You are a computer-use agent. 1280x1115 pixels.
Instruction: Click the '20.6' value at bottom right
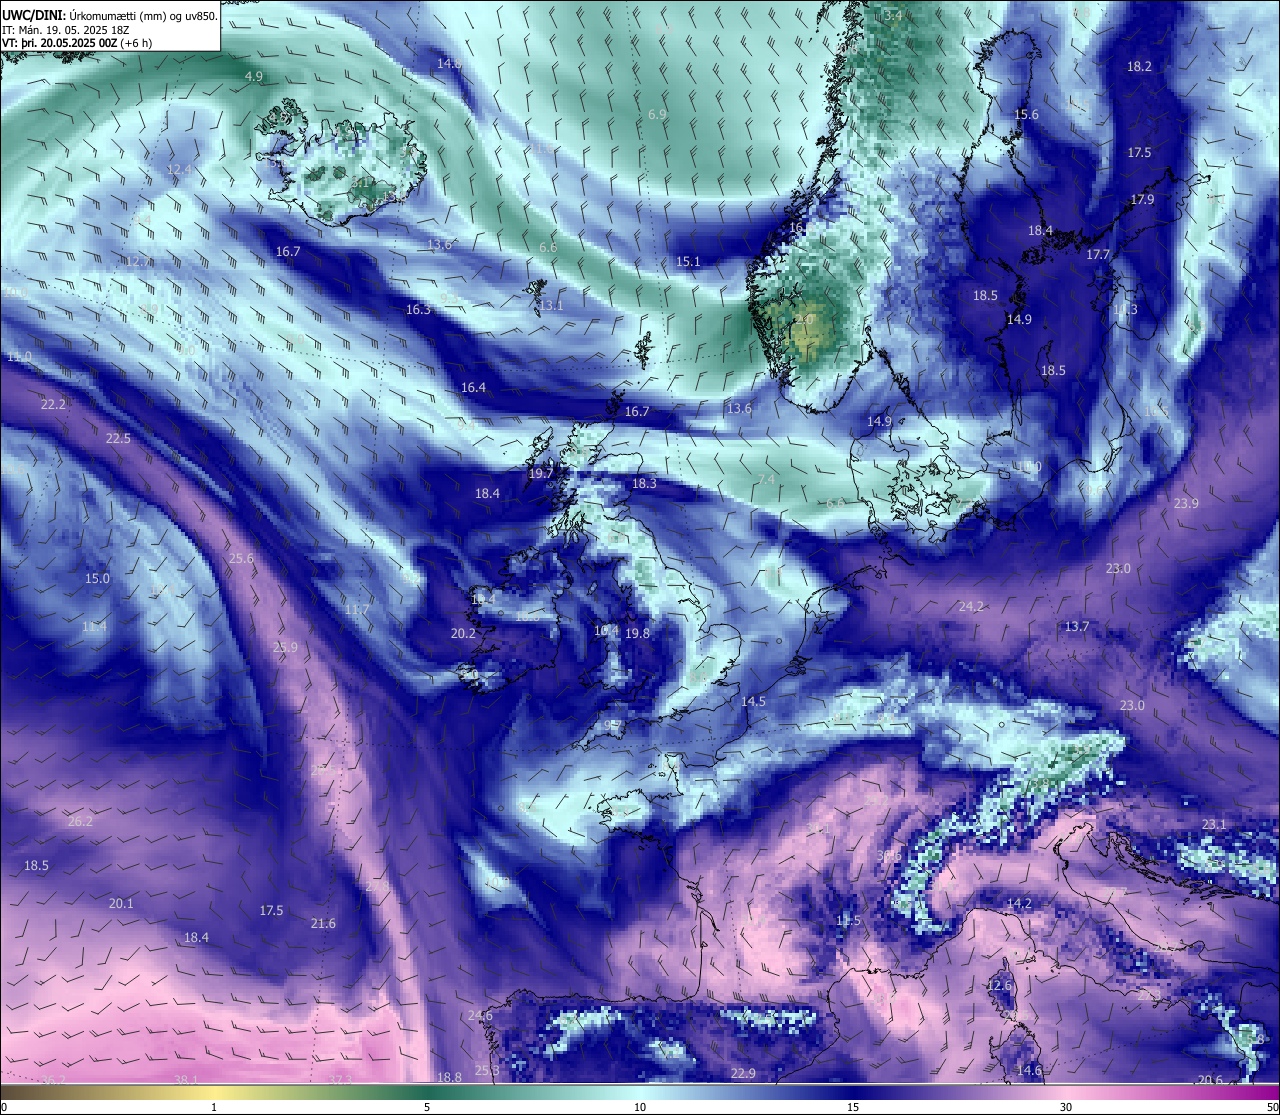point(1210,1080)
